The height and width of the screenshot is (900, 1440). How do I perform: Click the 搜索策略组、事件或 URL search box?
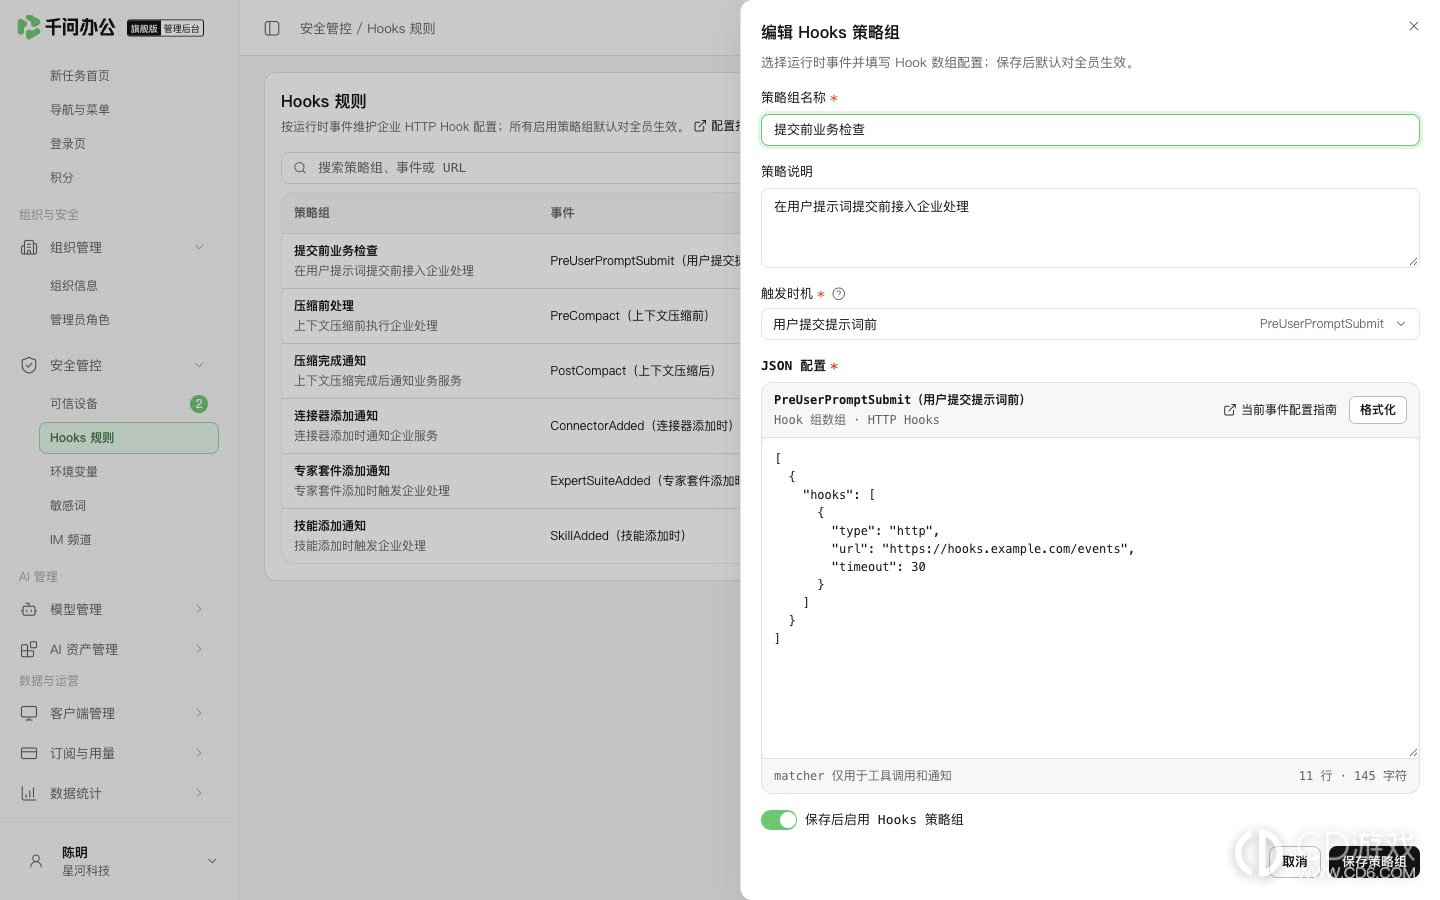click(511, 168)
